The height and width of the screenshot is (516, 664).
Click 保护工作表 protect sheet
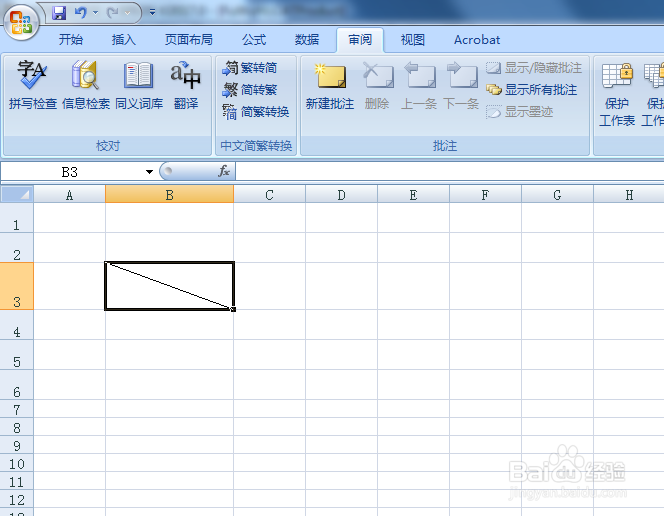click(617, 94)
